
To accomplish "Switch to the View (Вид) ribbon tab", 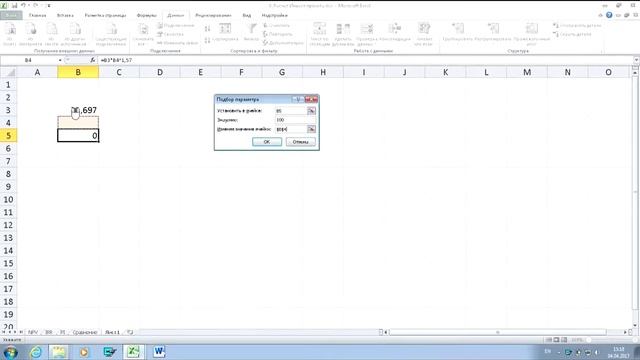I will click(x=247, y=15).
